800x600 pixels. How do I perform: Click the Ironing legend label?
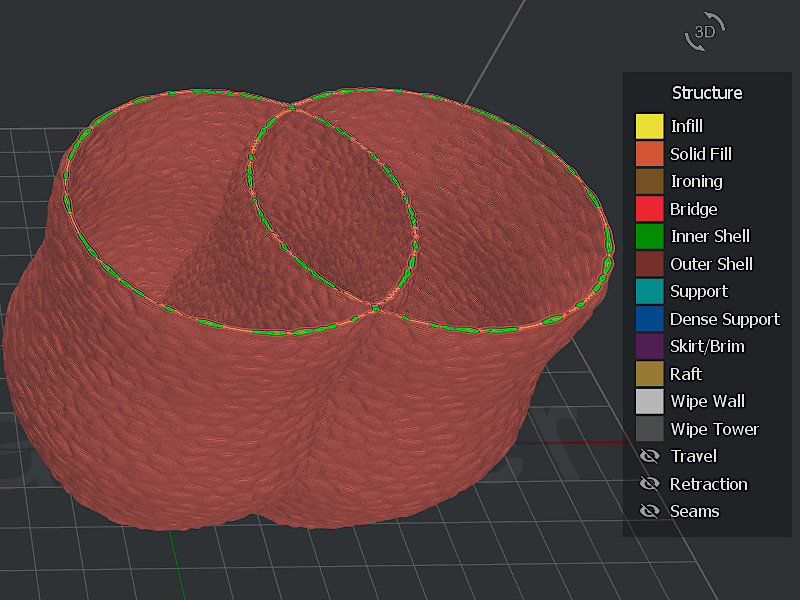(x=696, y=181)
